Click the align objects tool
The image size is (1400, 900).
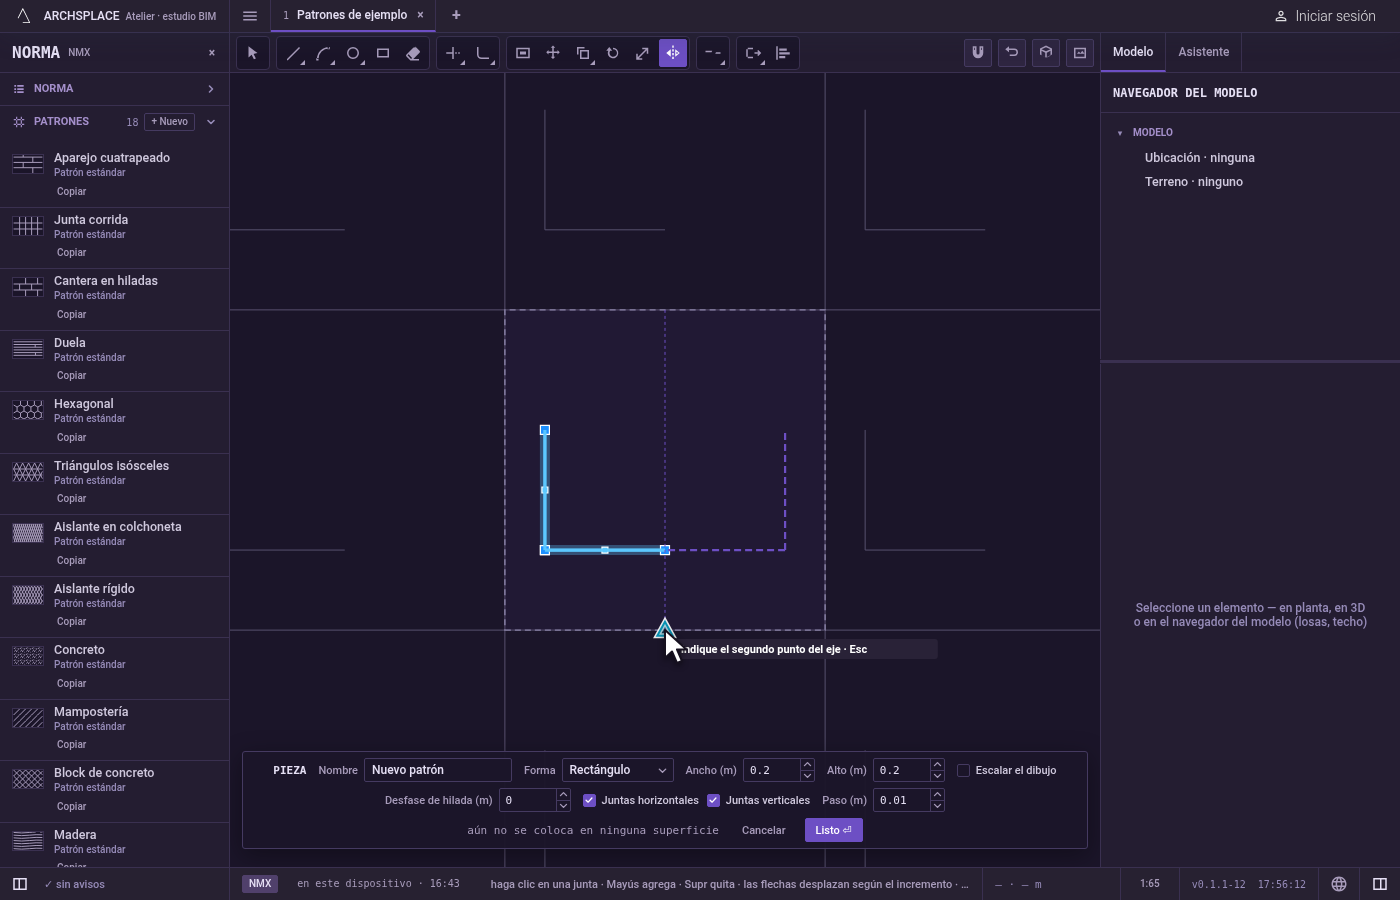[x=783, y=53]
